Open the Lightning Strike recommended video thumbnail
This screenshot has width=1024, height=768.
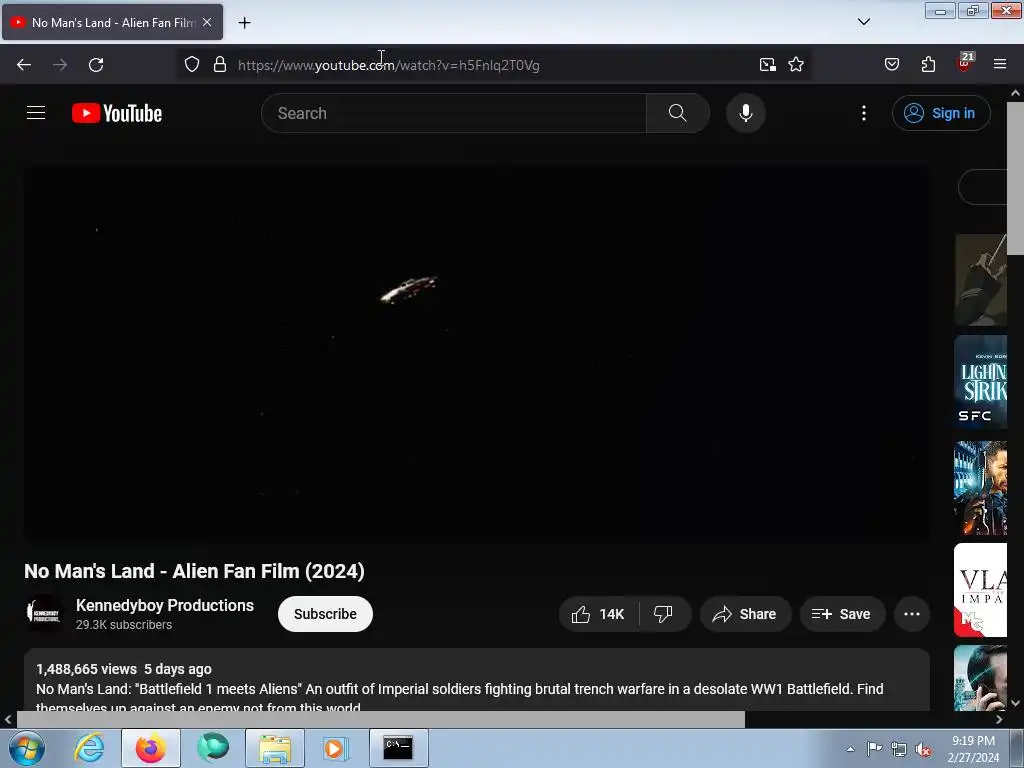(x=980, y=382)
